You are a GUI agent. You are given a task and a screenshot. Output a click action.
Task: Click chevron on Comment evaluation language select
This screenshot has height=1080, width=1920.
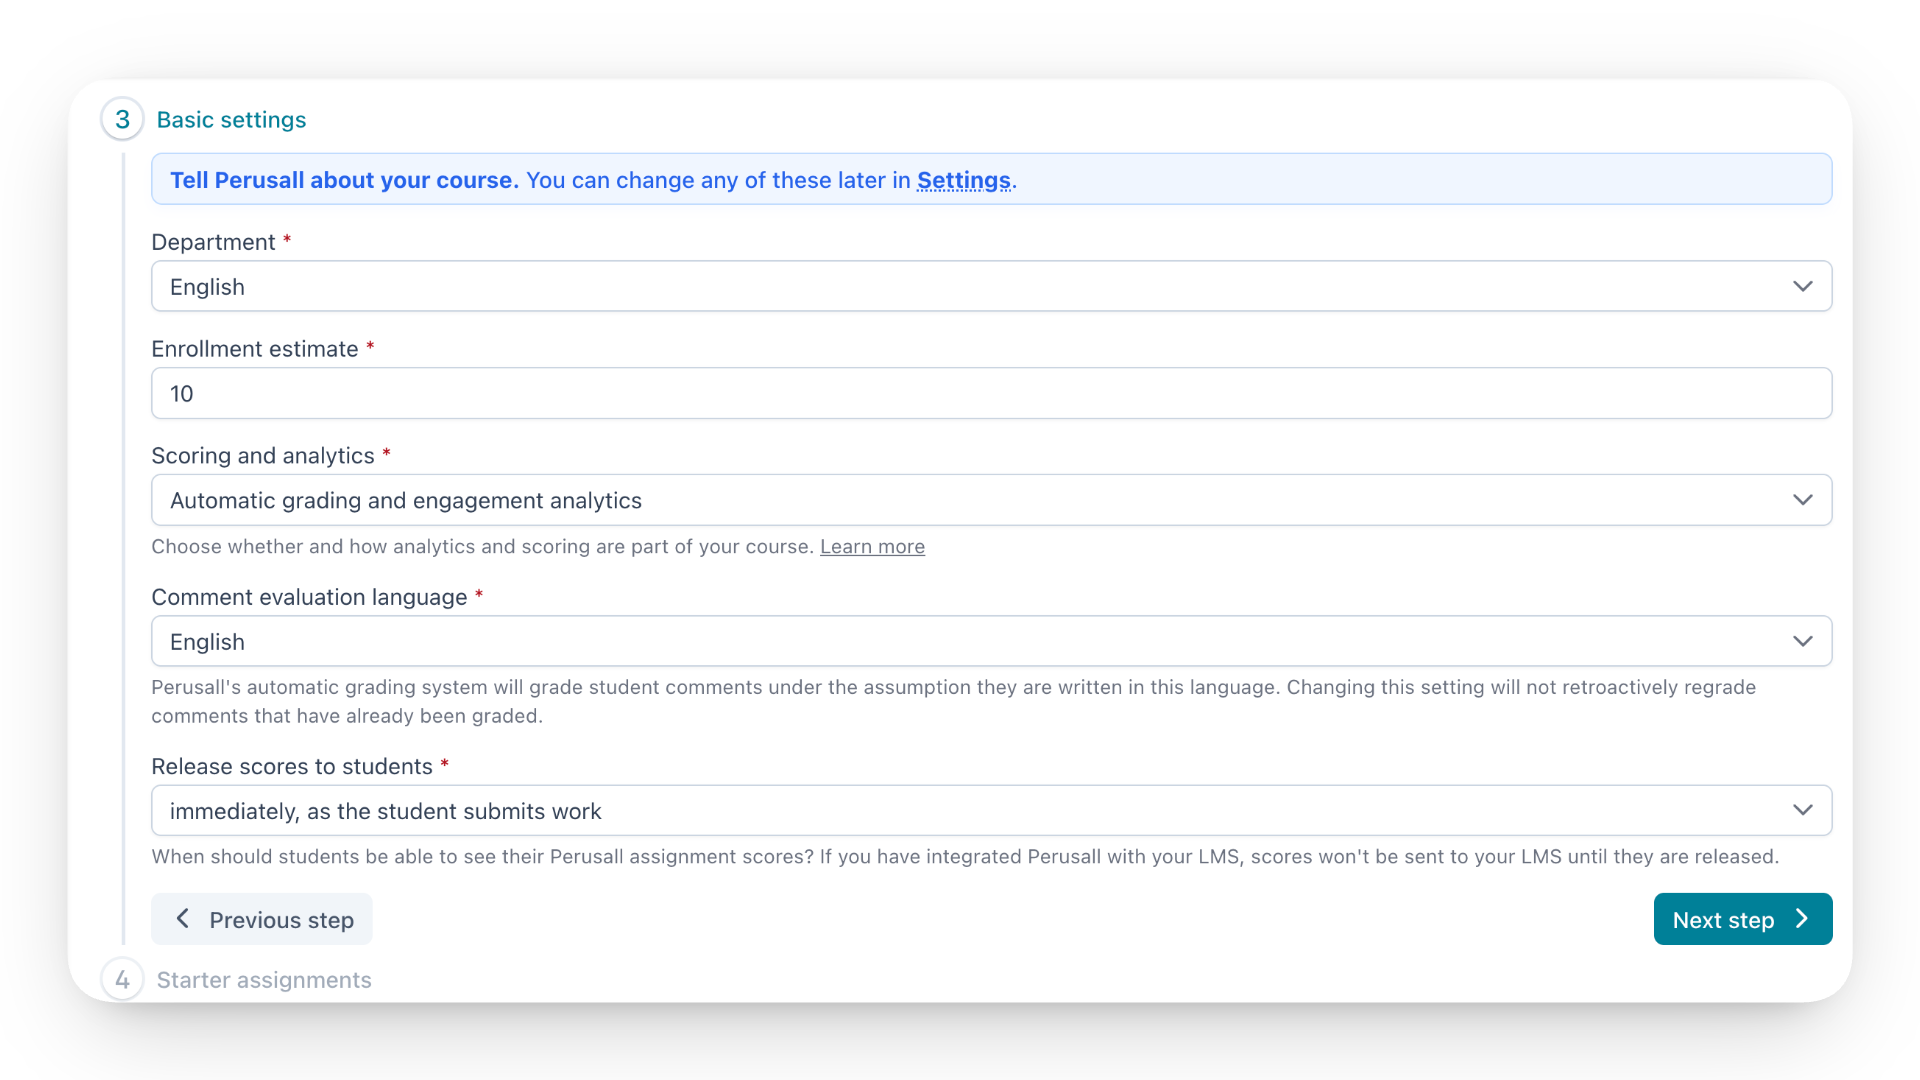1802,641
